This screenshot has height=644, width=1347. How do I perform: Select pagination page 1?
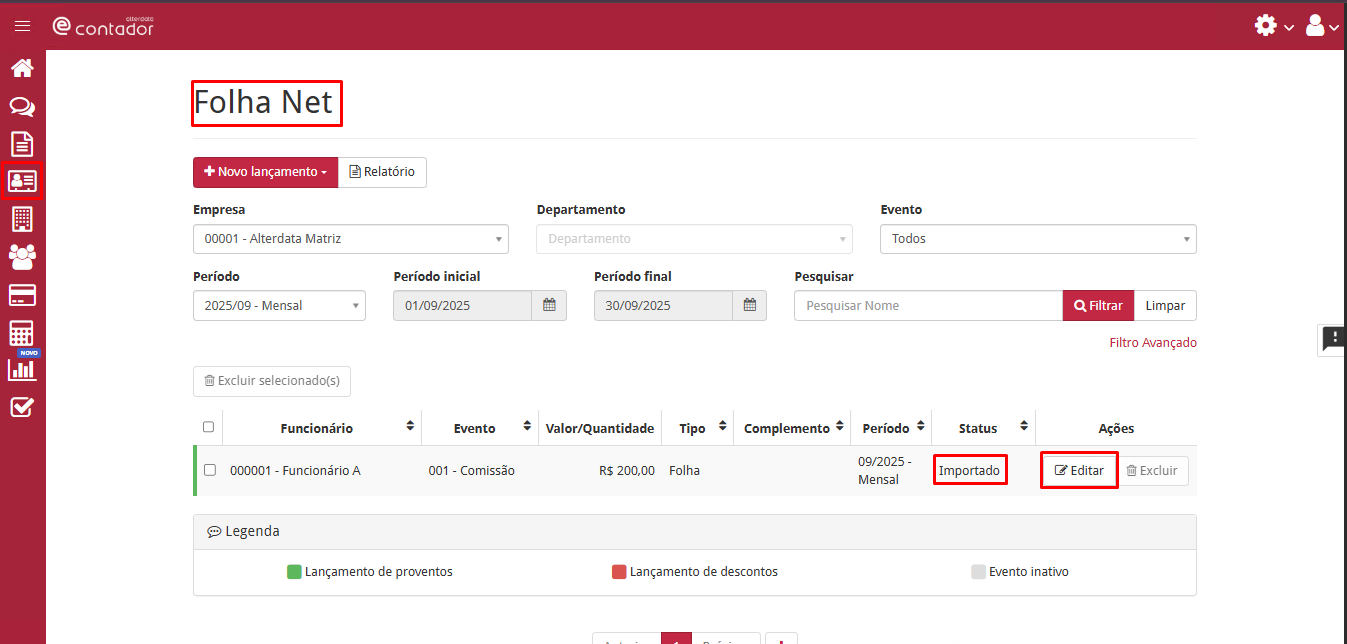[676, 638]
